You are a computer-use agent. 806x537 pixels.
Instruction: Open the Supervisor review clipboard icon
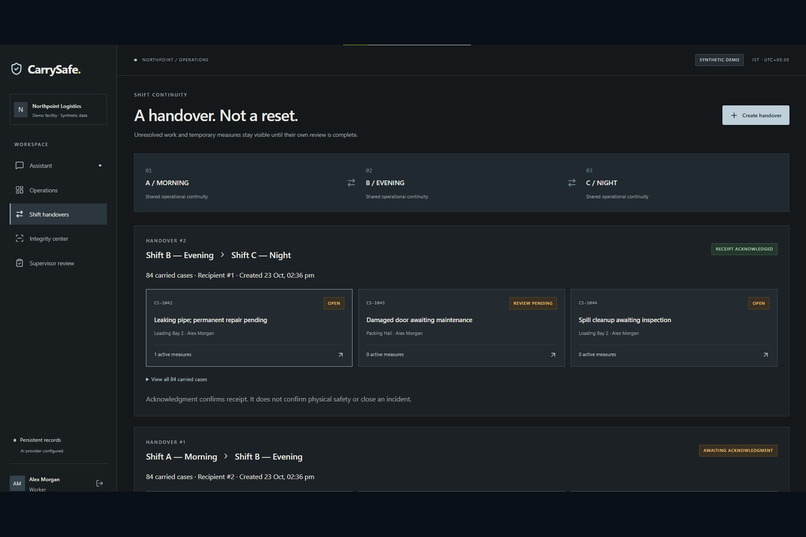20,263
